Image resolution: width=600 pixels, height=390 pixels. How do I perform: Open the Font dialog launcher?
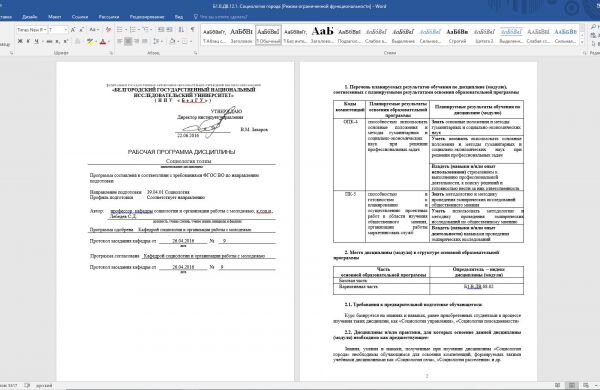point(111,53)
